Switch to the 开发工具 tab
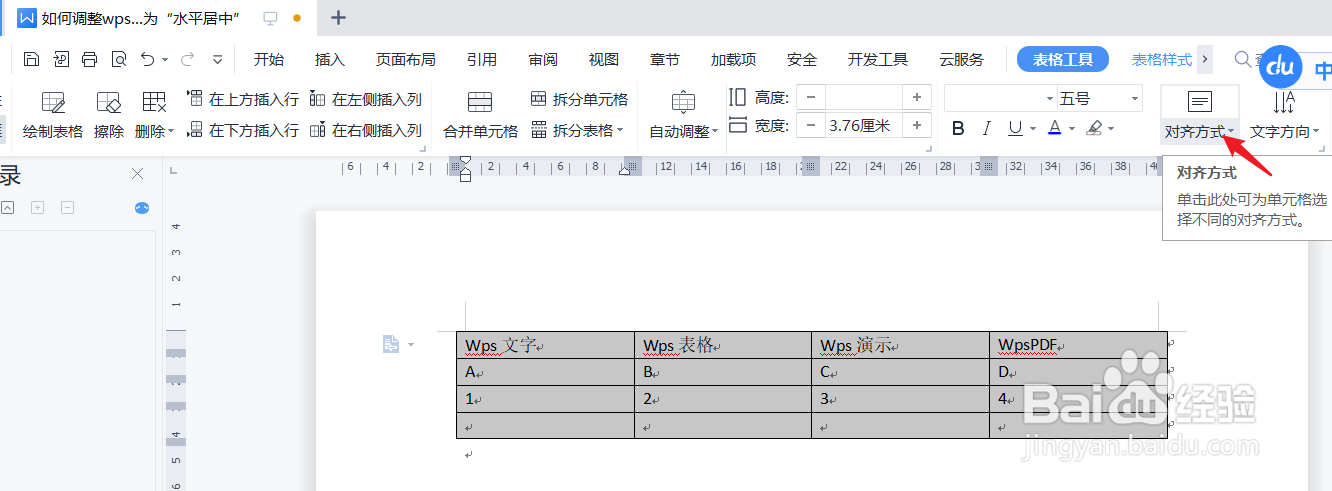This screenshot has height=491, width=1332. point(878,60)
